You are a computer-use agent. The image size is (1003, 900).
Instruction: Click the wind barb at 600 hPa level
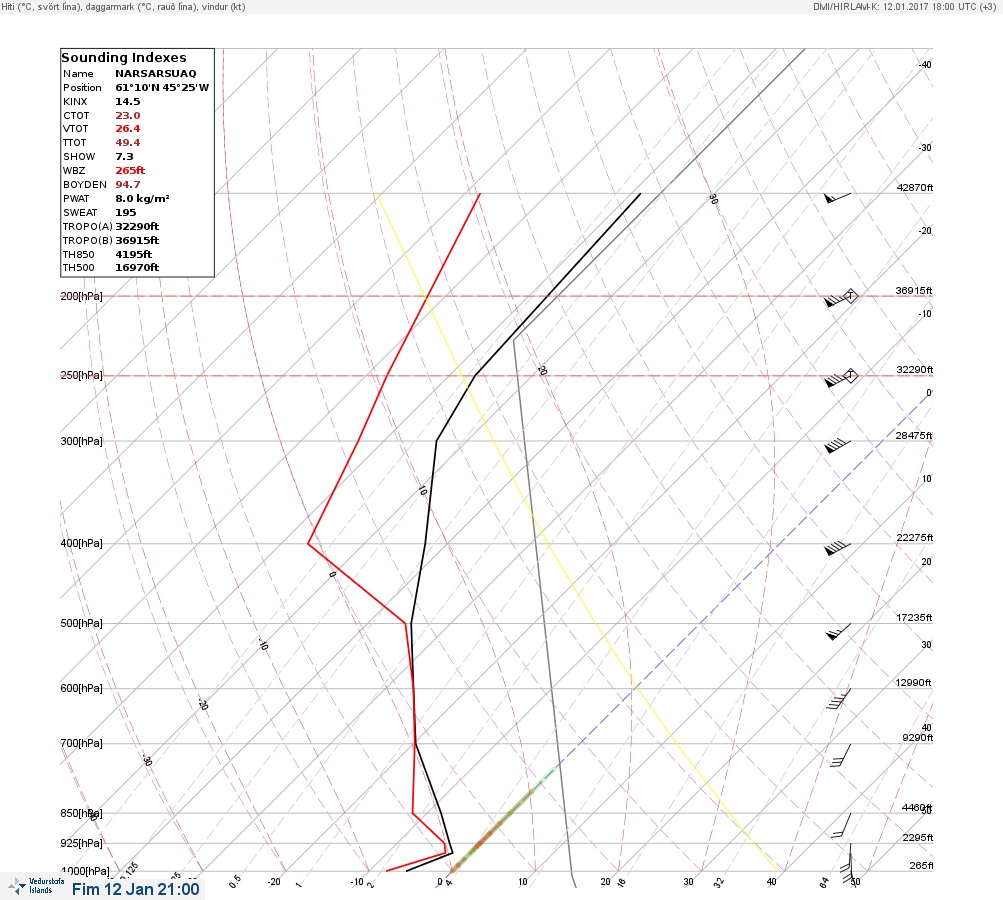(x=838, y=699)
